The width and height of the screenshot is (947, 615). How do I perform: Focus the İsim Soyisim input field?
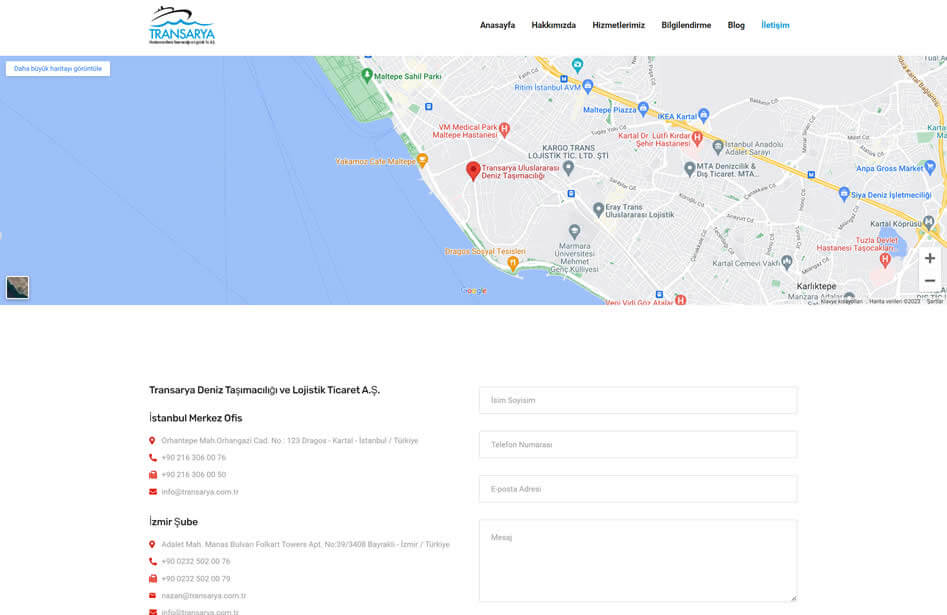point(638,400)
